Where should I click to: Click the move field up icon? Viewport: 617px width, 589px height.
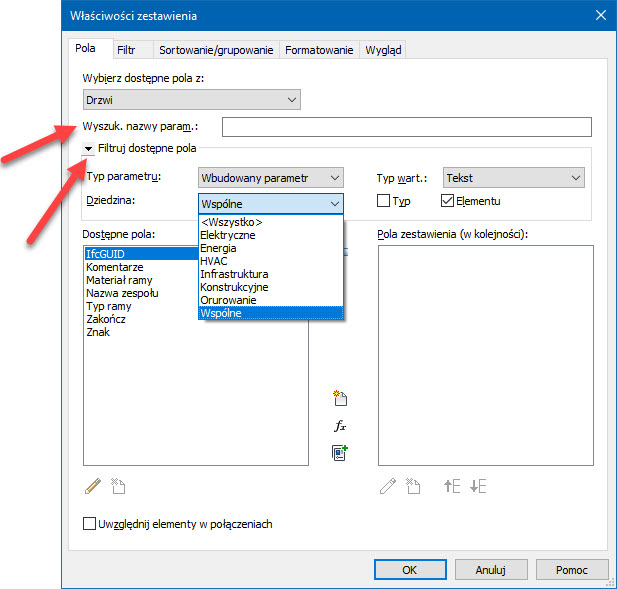point(452,487)
